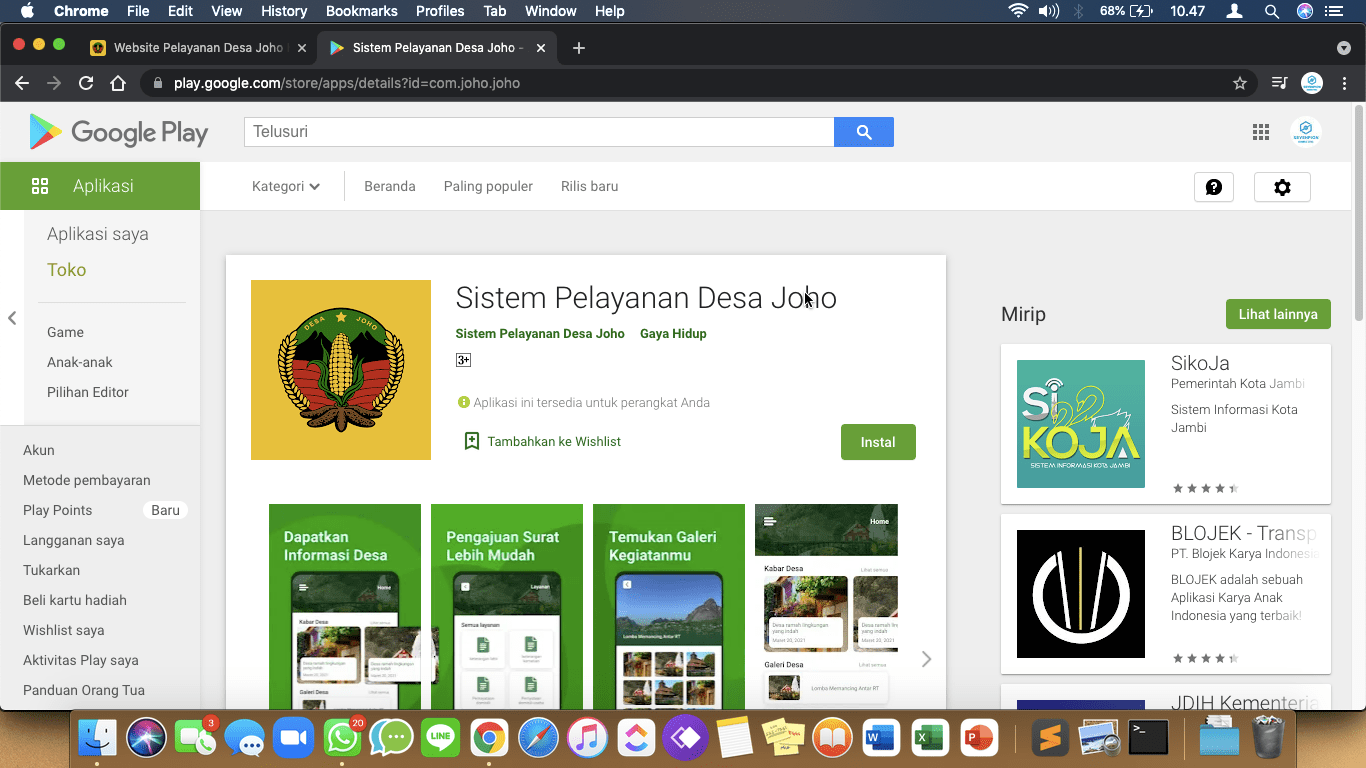Open Safari from the Dock
Screen dimensions: 1366x768
tap(538, 738)
